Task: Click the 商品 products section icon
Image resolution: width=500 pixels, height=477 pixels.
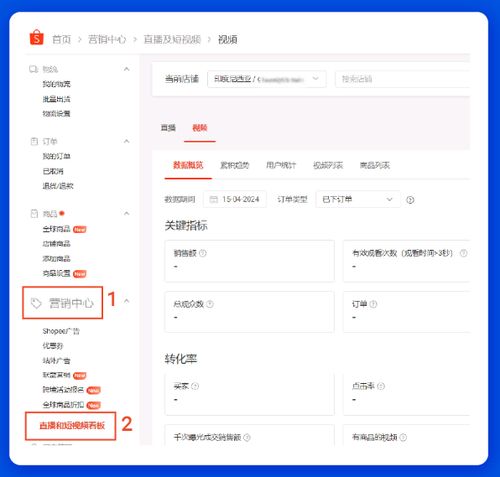Action: pos(34,213)
